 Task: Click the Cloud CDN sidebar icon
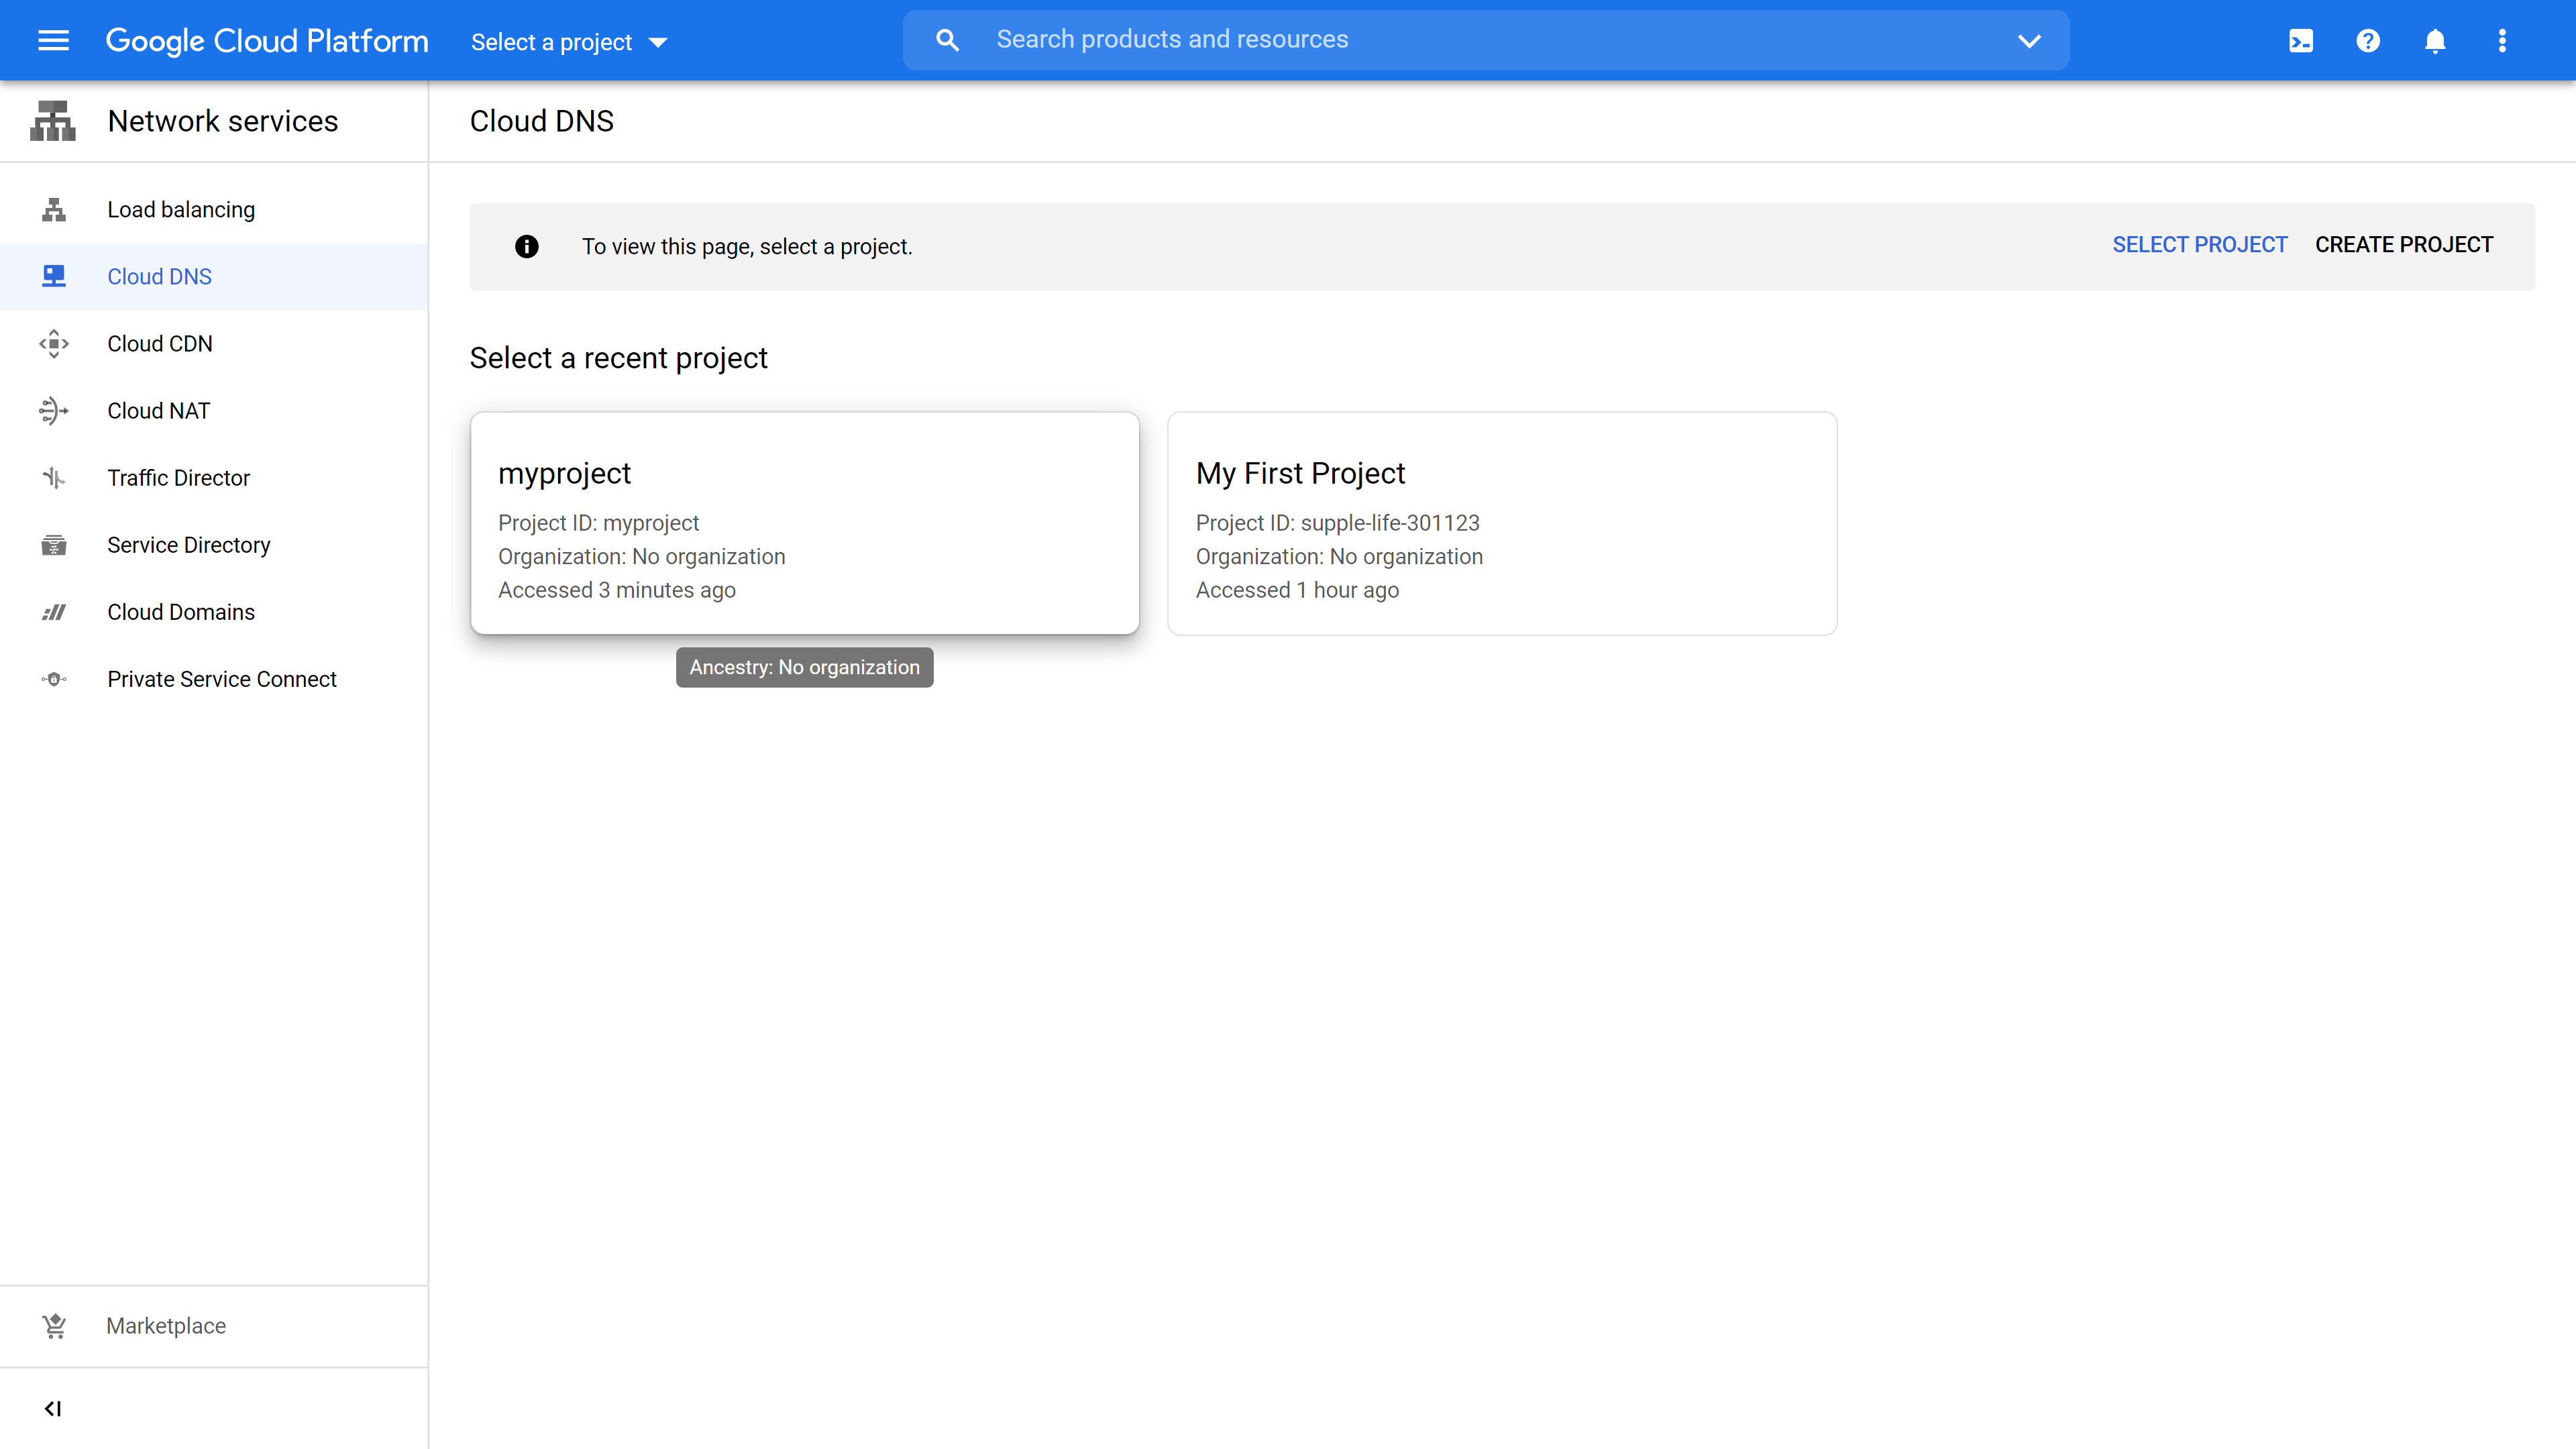coord(54,343)
